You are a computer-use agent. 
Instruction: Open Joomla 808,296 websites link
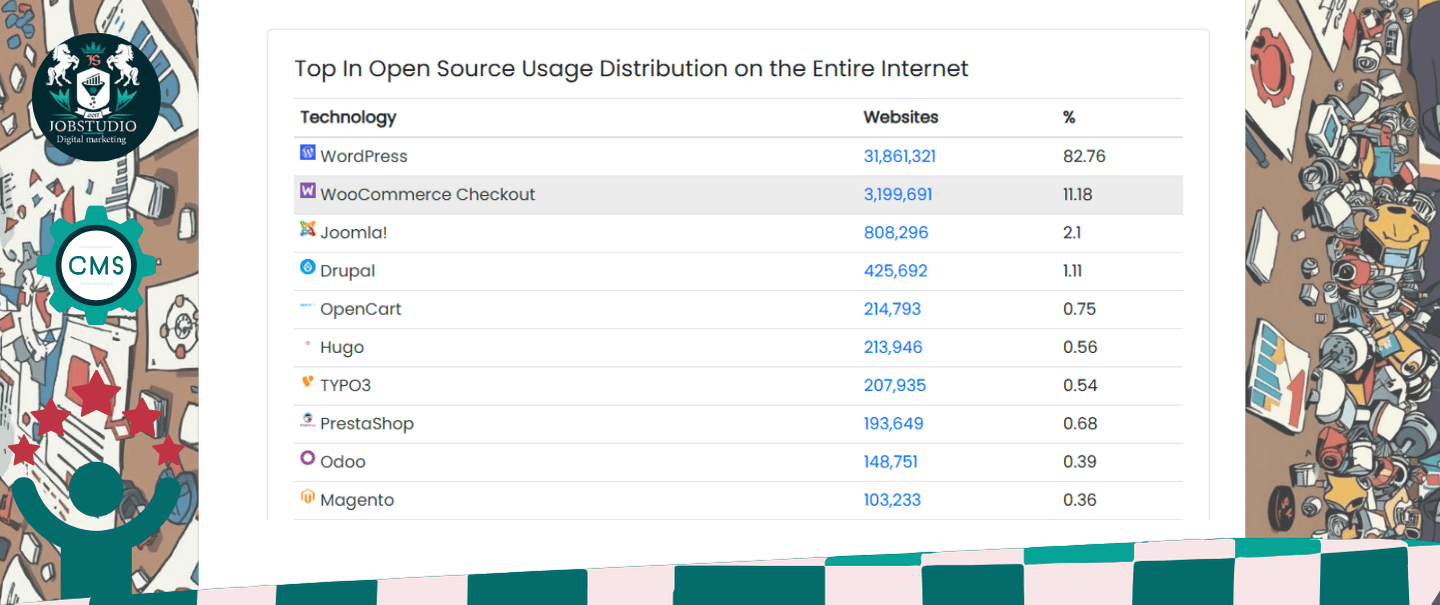pos(896,232)
